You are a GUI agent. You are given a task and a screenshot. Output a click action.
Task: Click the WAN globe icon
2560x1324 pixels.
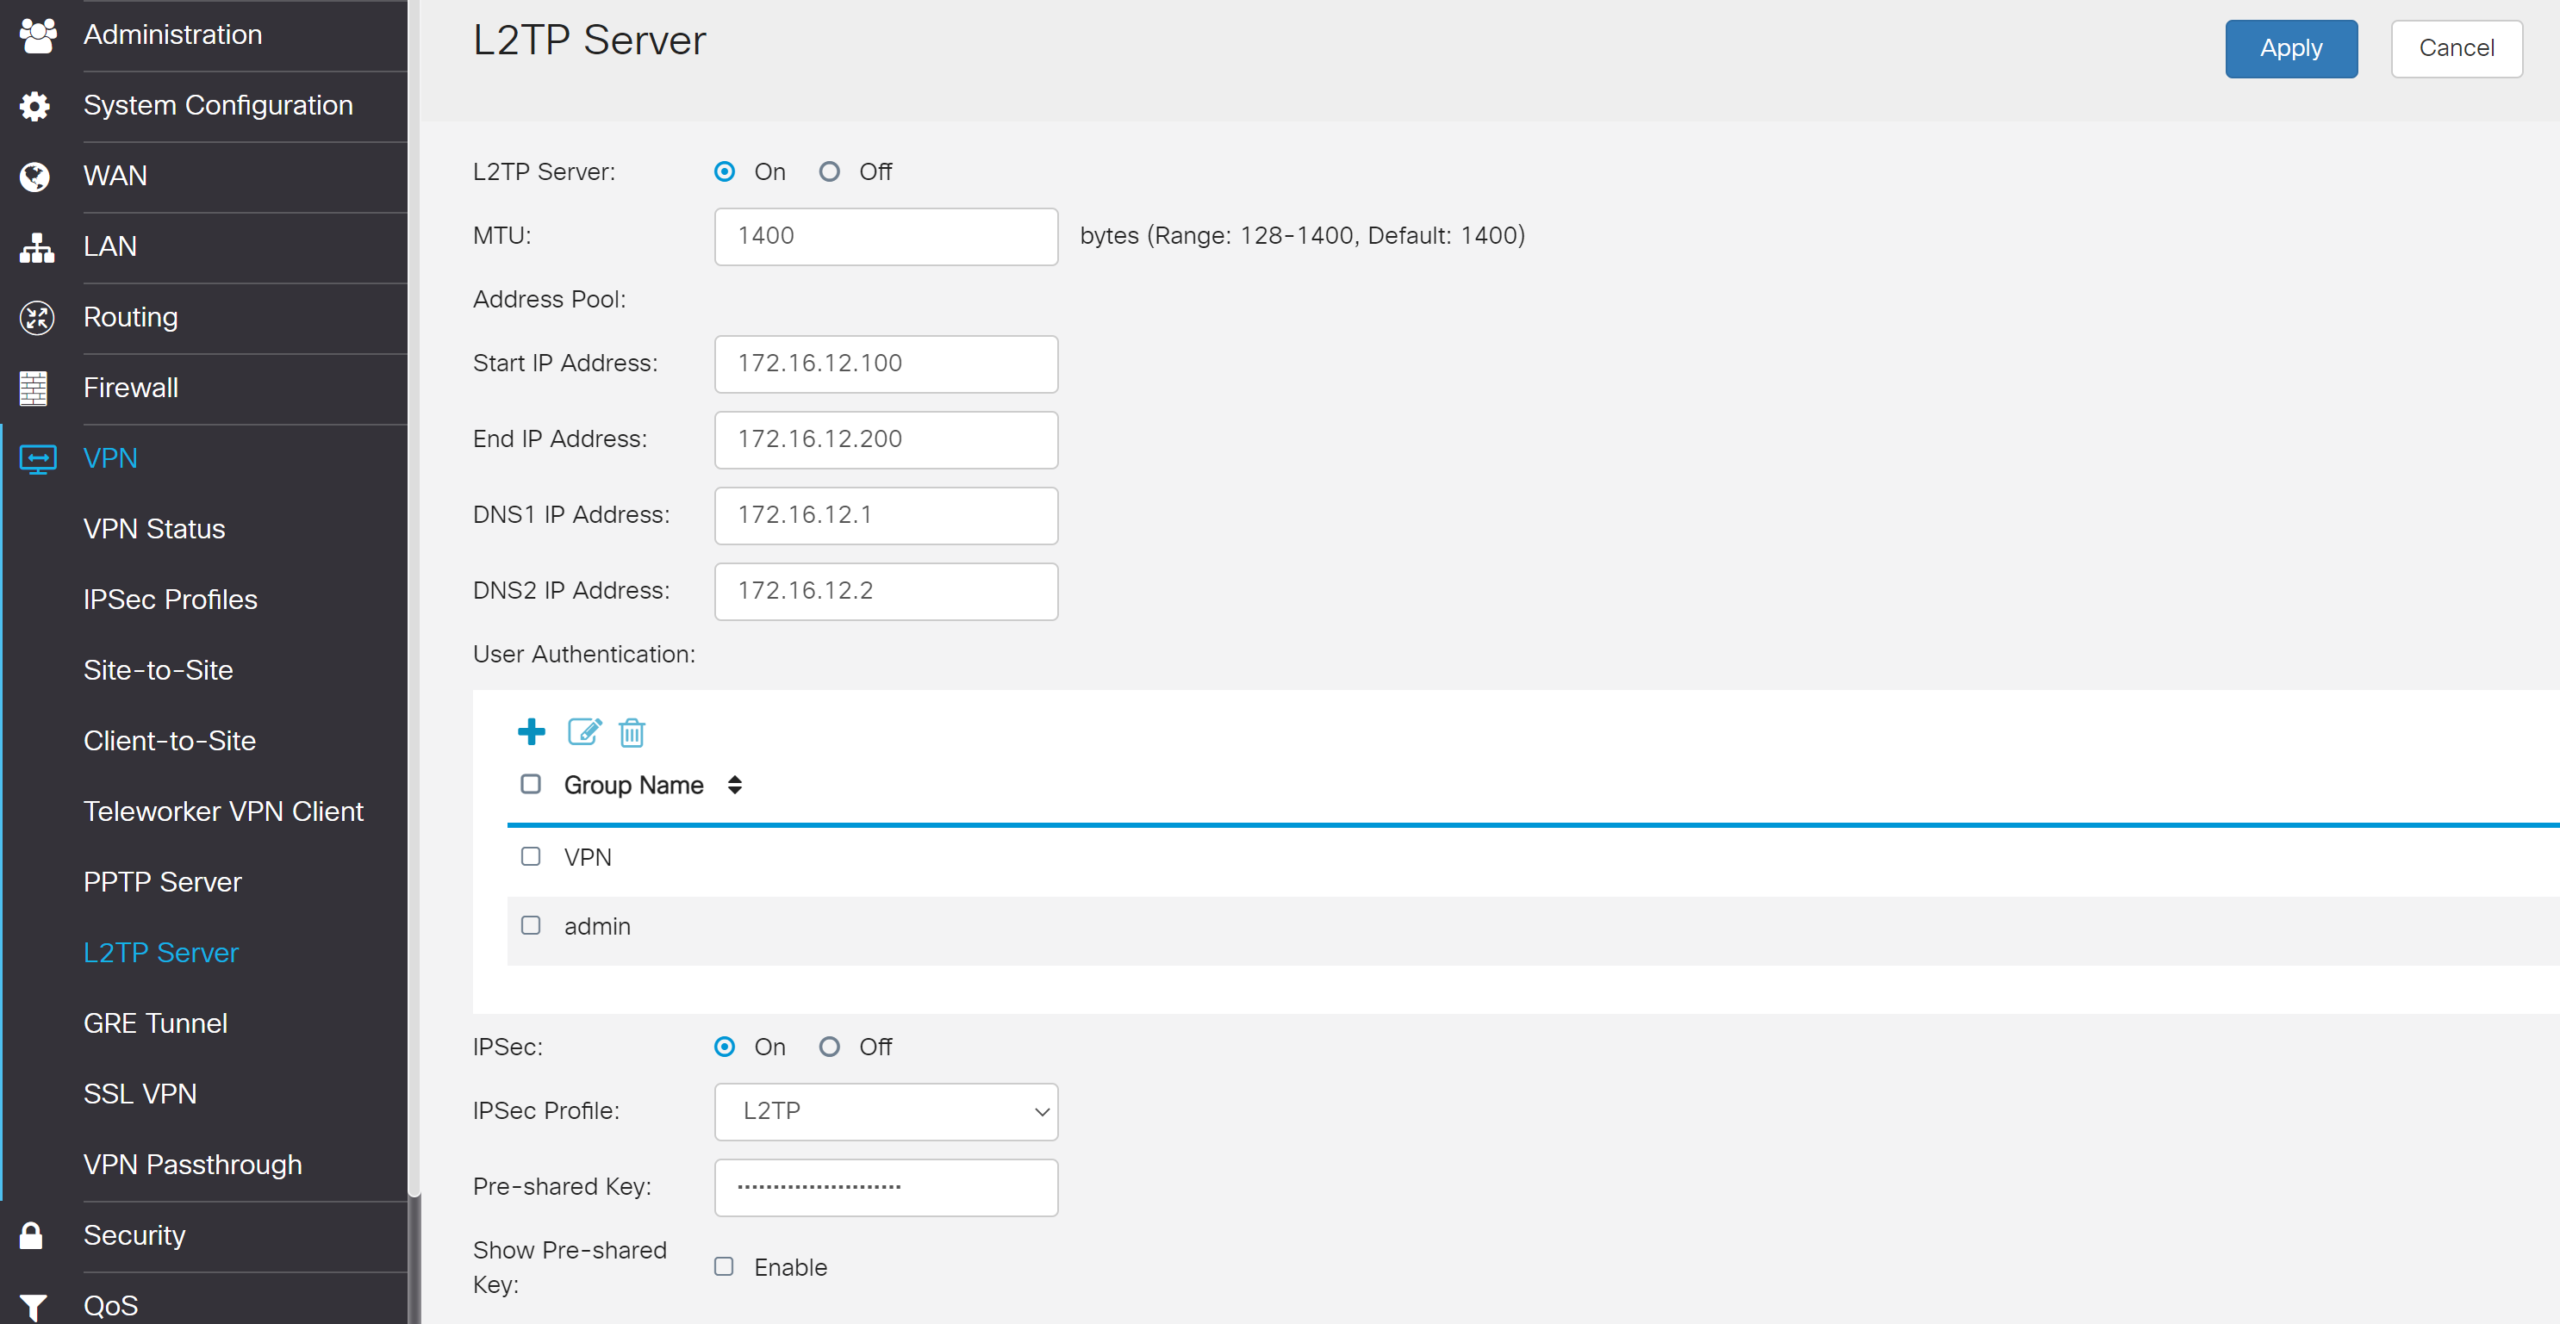coord(35,176)
